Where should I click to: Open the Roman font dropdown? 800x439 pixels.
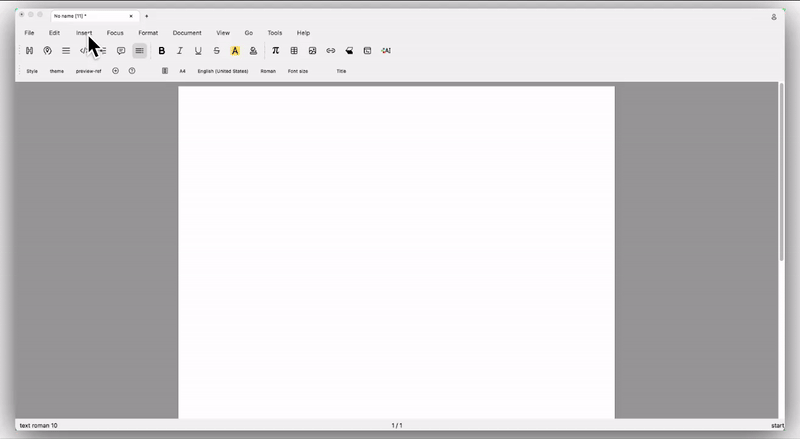[x=268, y=71]
